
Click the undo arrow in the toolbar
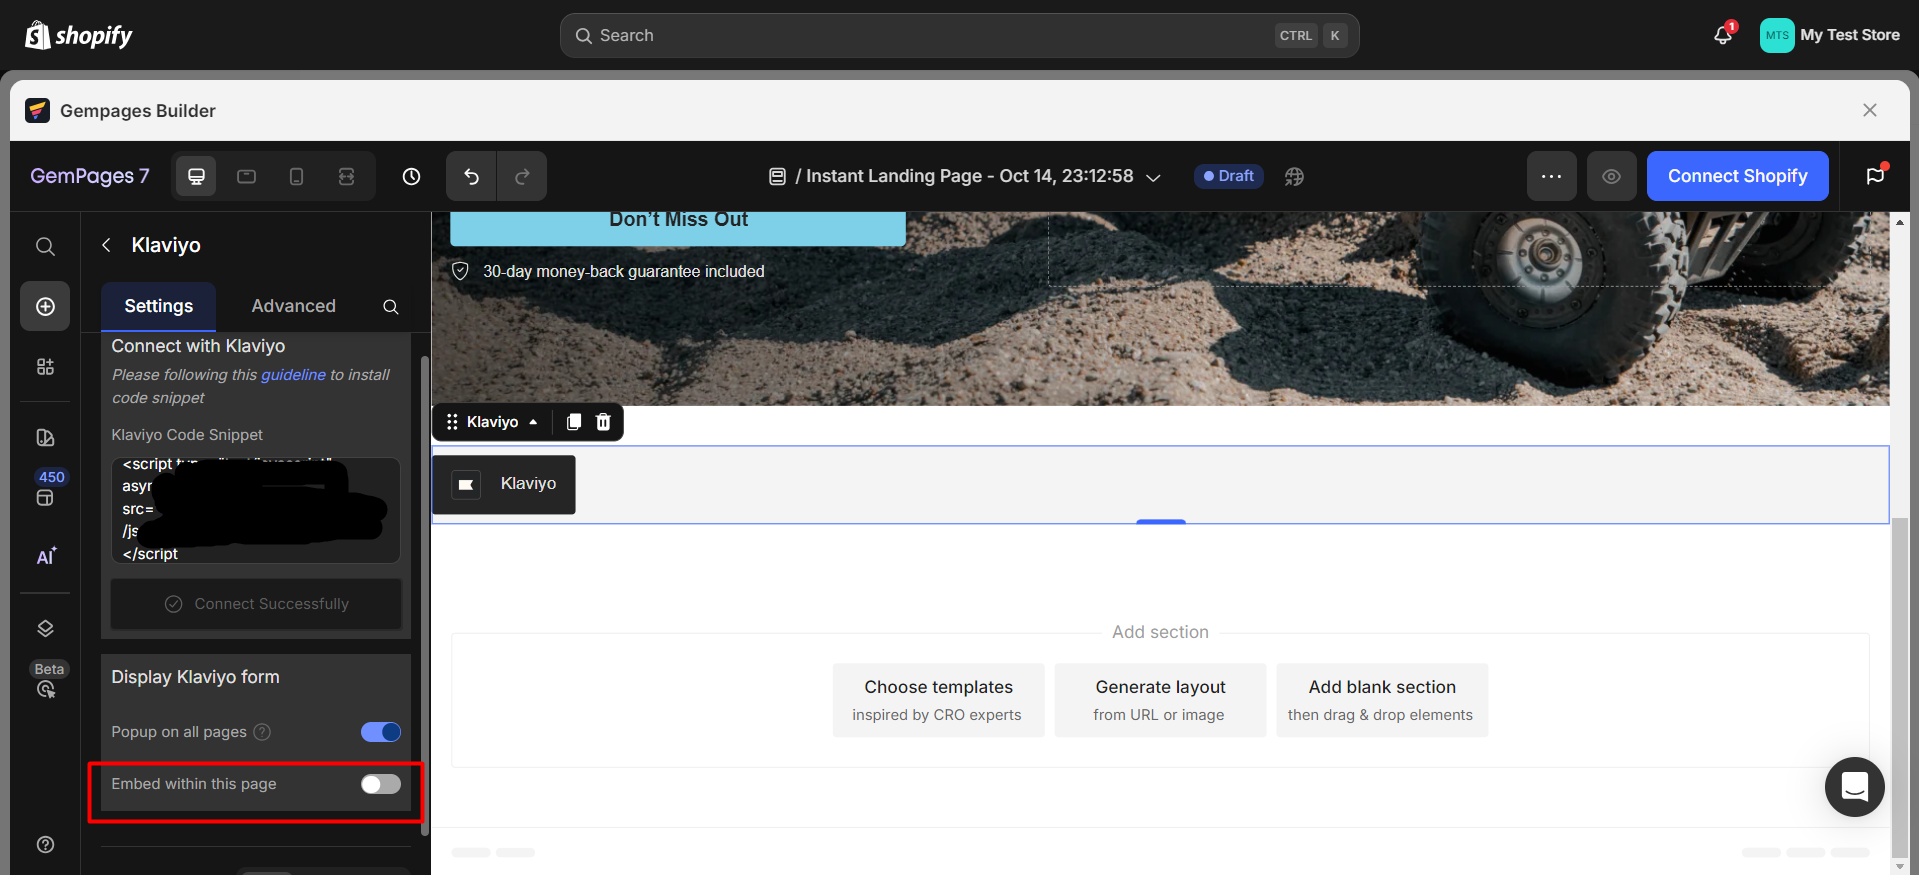471,177
